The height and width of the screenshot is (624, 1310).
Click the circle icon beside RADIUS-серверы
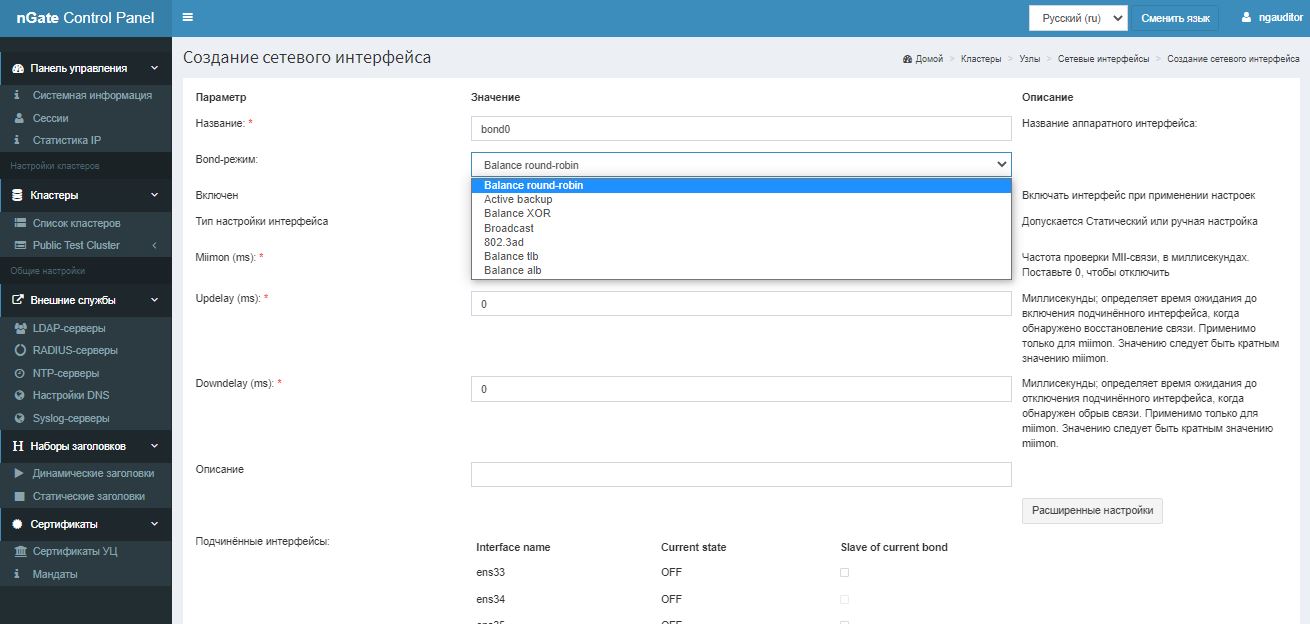[20, 350]
